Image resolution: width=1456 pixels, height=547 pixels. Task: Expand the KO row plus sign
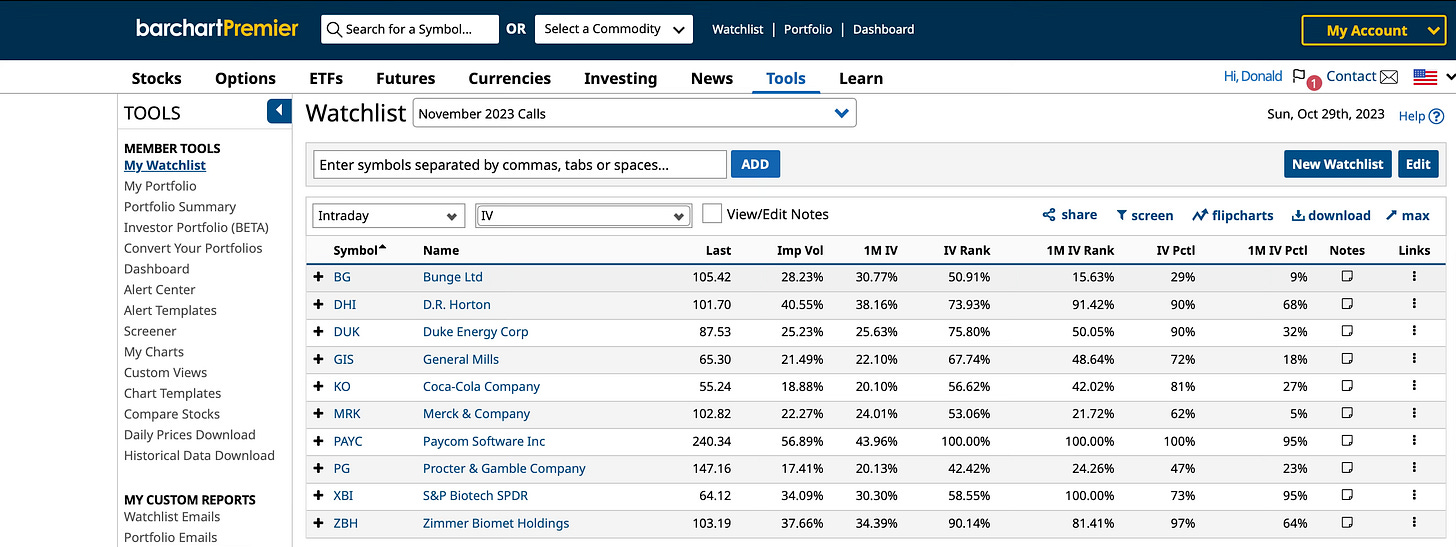[x=319, y=386]
